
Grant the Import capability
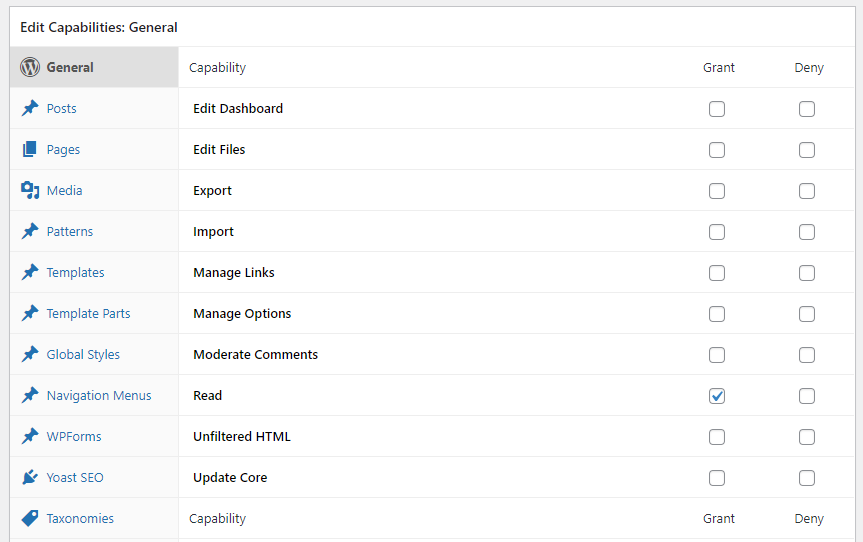click(x=717, y=232)
